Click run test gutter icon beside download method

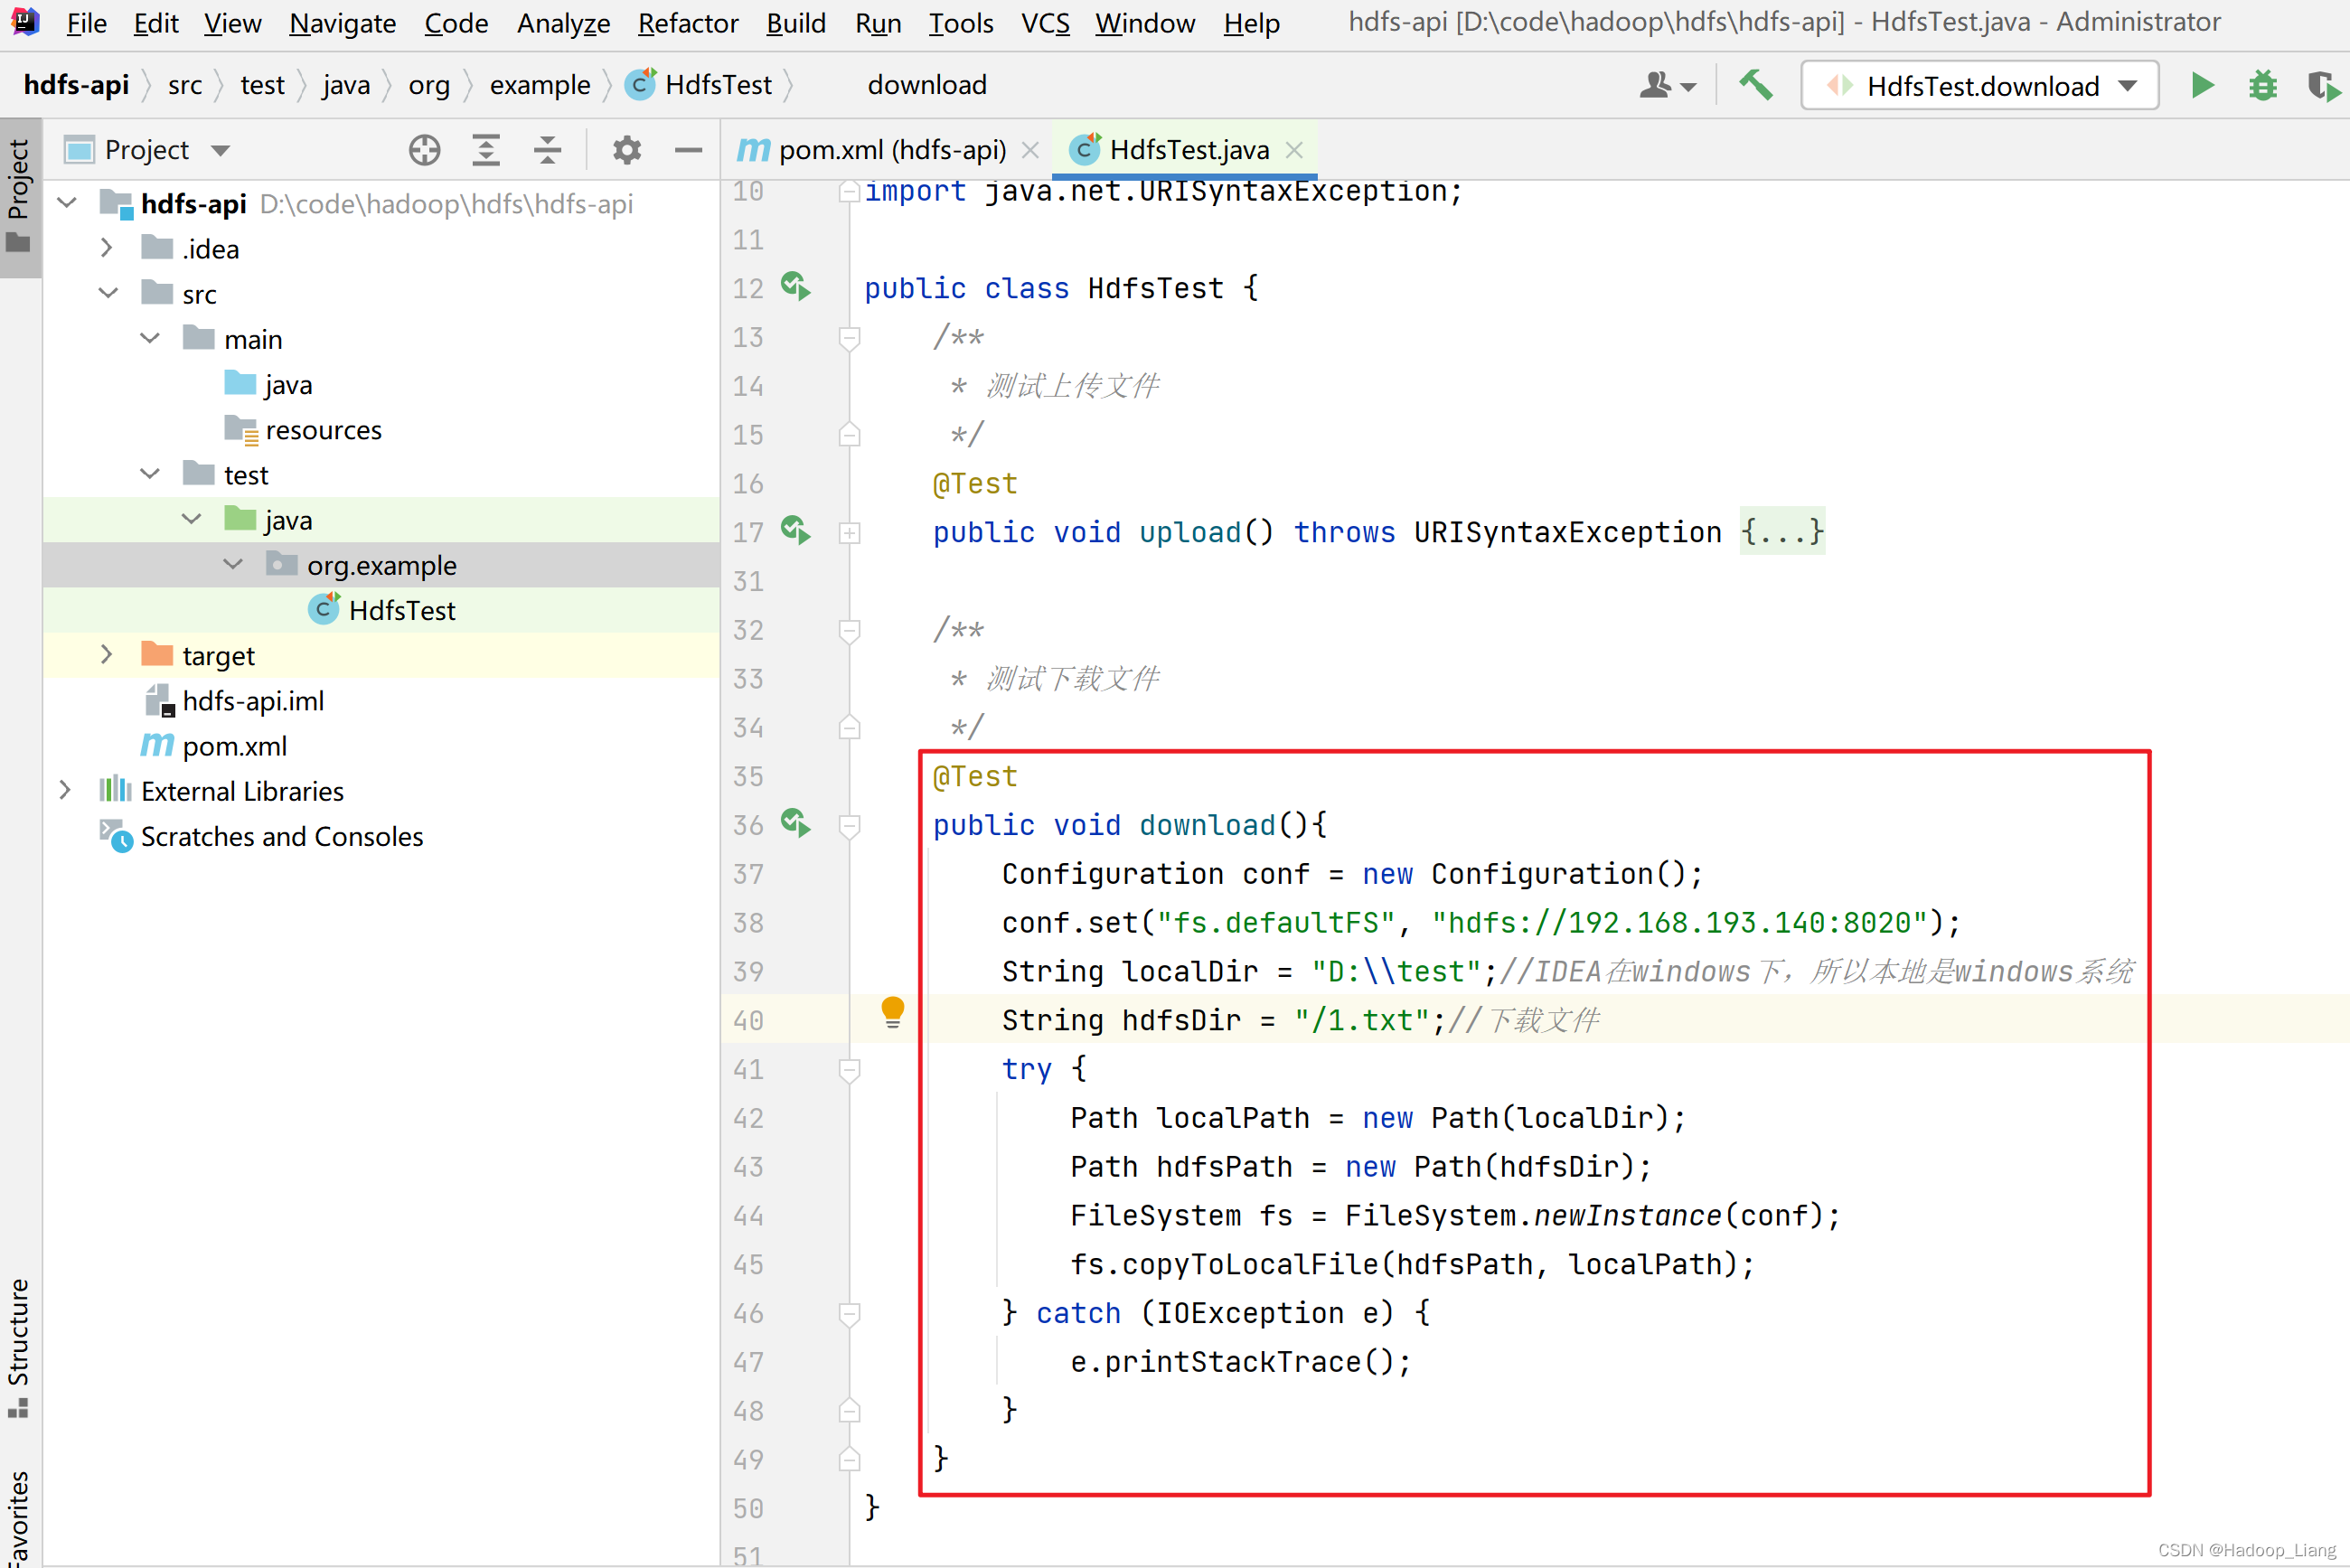[x=796, y=824]
